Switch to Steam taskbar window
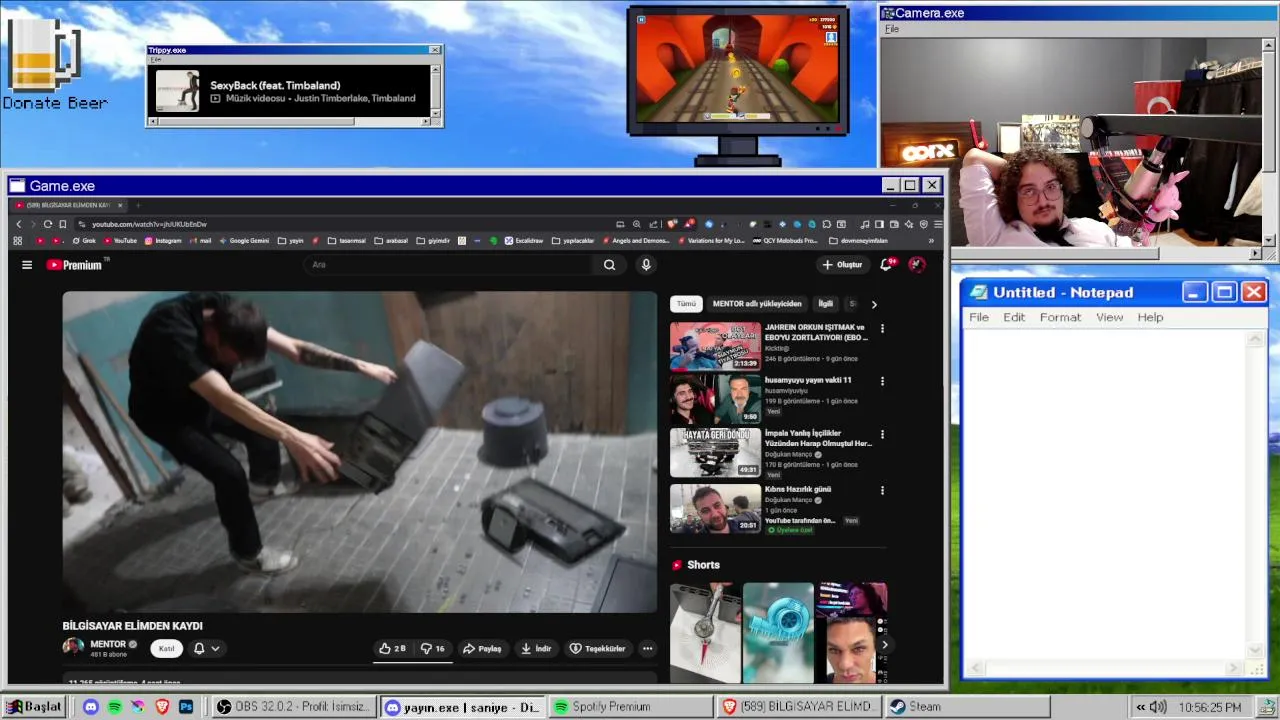 (967, 707)
